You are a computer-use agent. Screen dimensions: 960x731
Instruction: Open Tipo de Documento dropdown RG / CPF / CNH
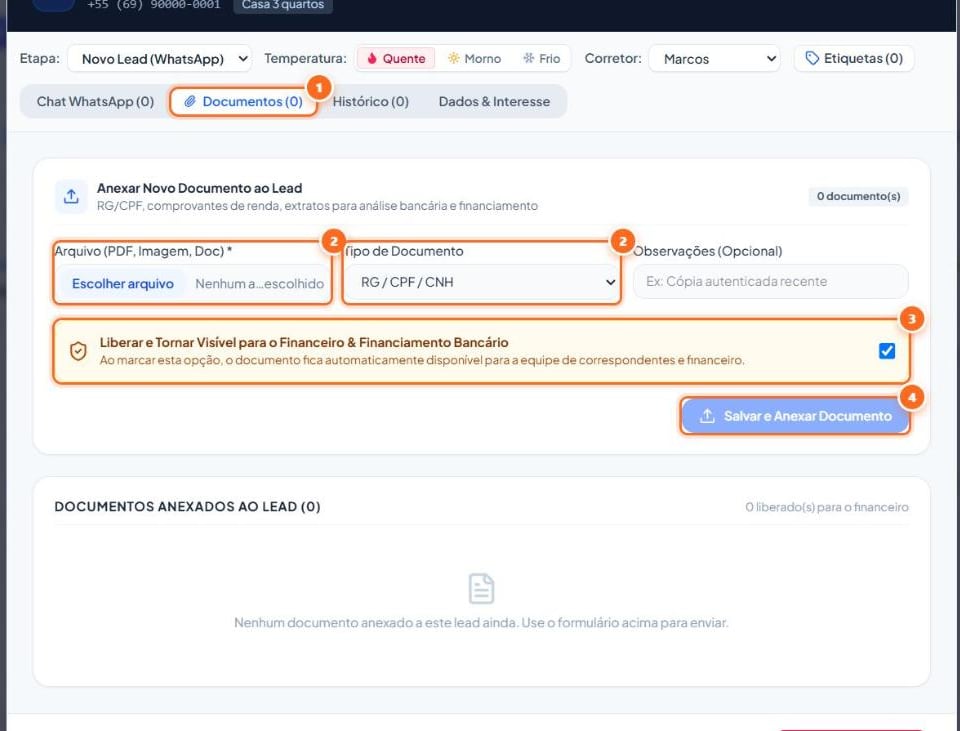pyautogui.click(x=481, y=282)
